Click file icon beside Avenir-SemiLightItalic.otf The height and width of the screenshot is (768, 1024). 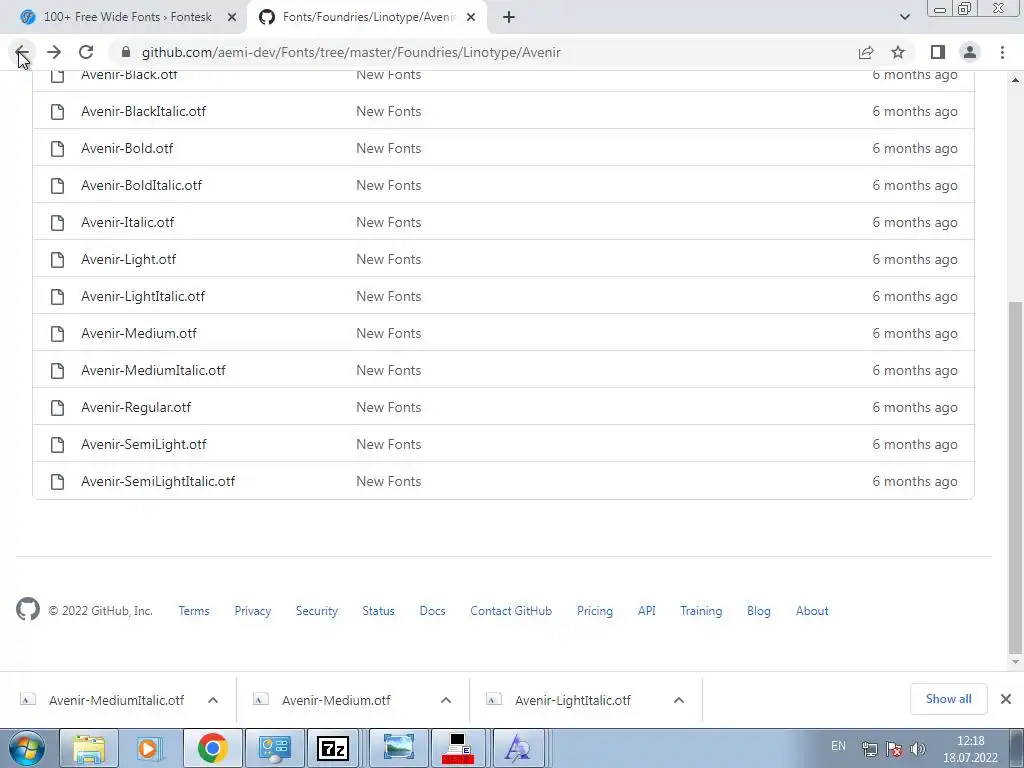pos(57,482)
